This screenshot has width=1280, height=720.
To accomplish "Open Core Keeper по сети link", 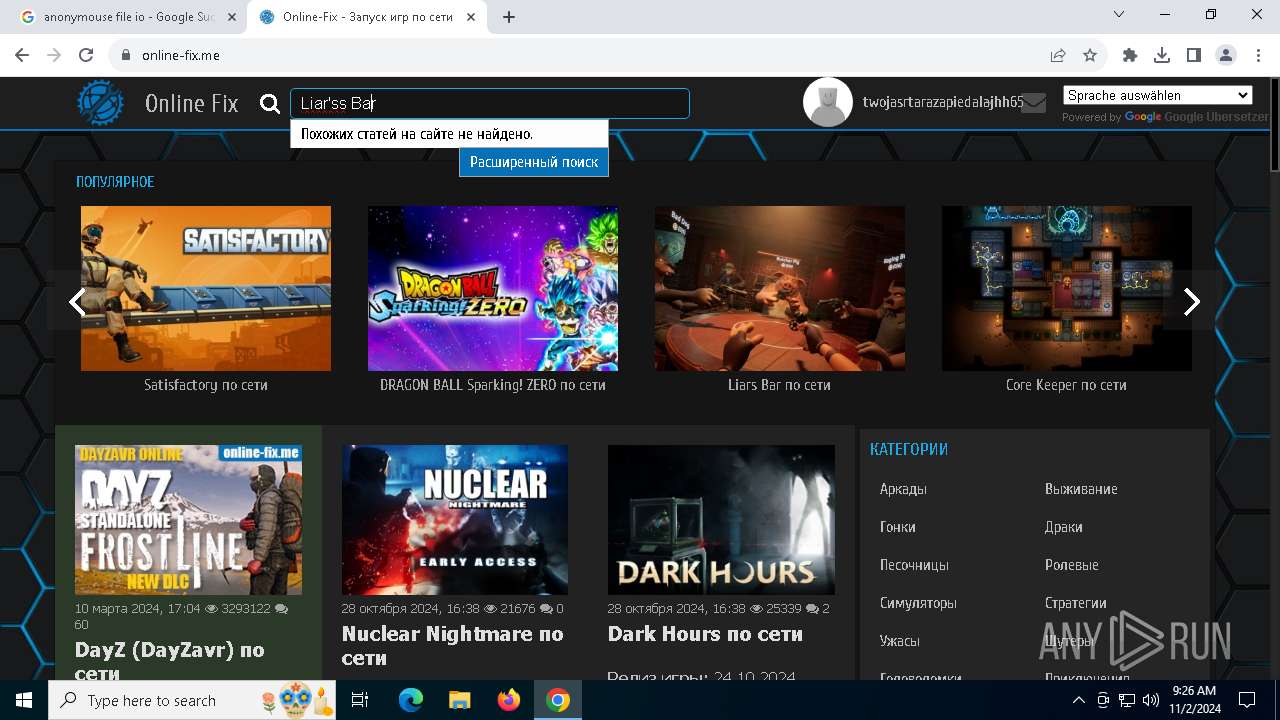I will 1066,385.
